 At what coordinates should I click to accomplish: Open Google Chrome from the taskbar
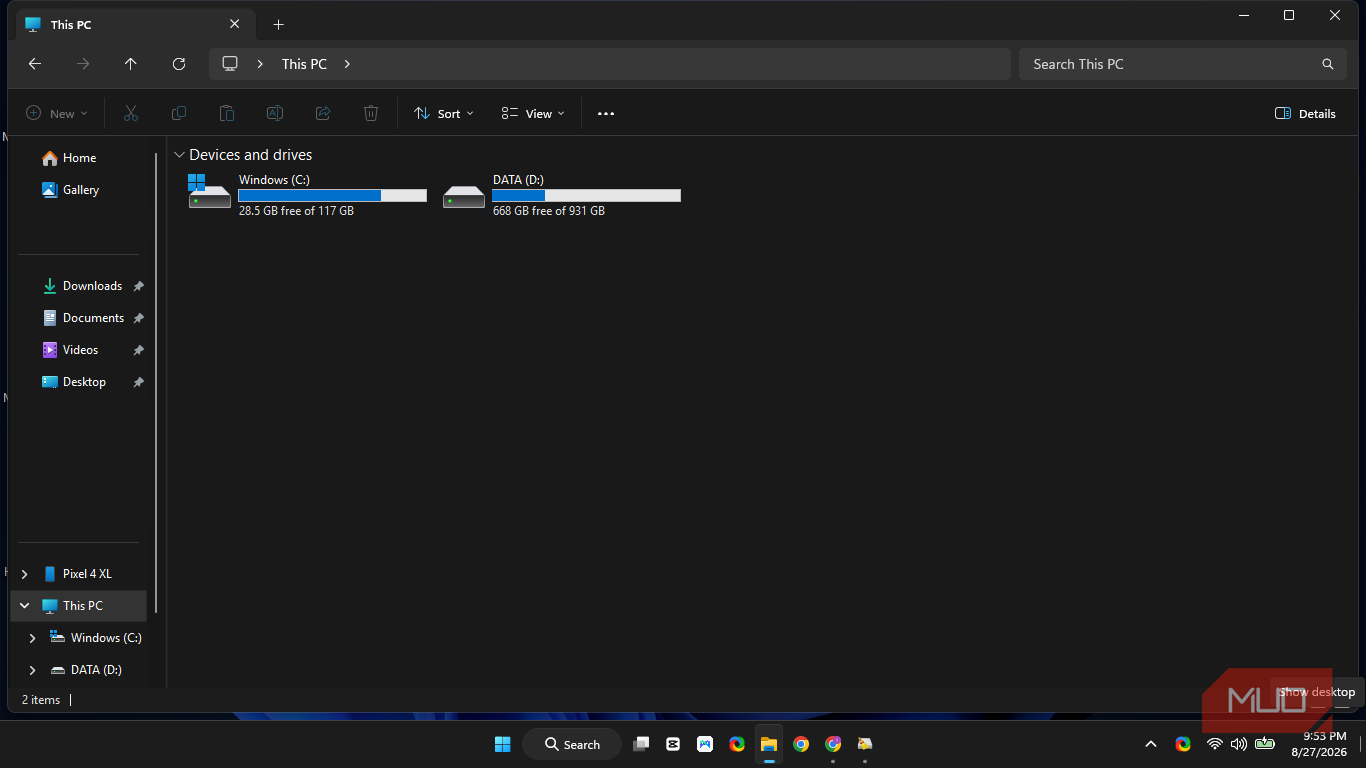click(801, 744)
